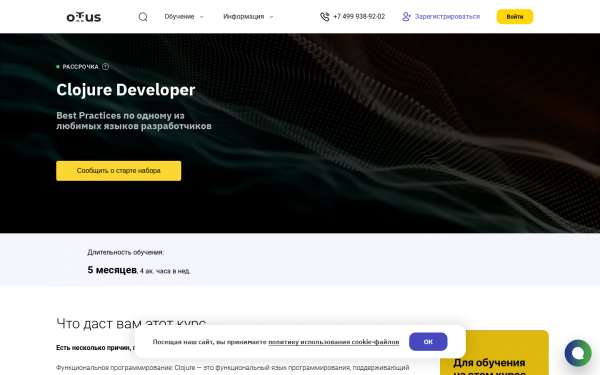Expand the Информация dropdown chevron
This screenshot has height=375, width=600.
coord(271,17)
